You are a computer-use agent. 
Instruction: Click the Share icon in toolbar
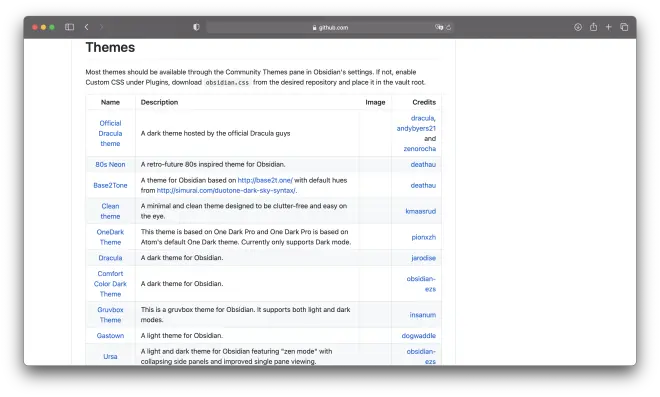(x=593, y=27)
